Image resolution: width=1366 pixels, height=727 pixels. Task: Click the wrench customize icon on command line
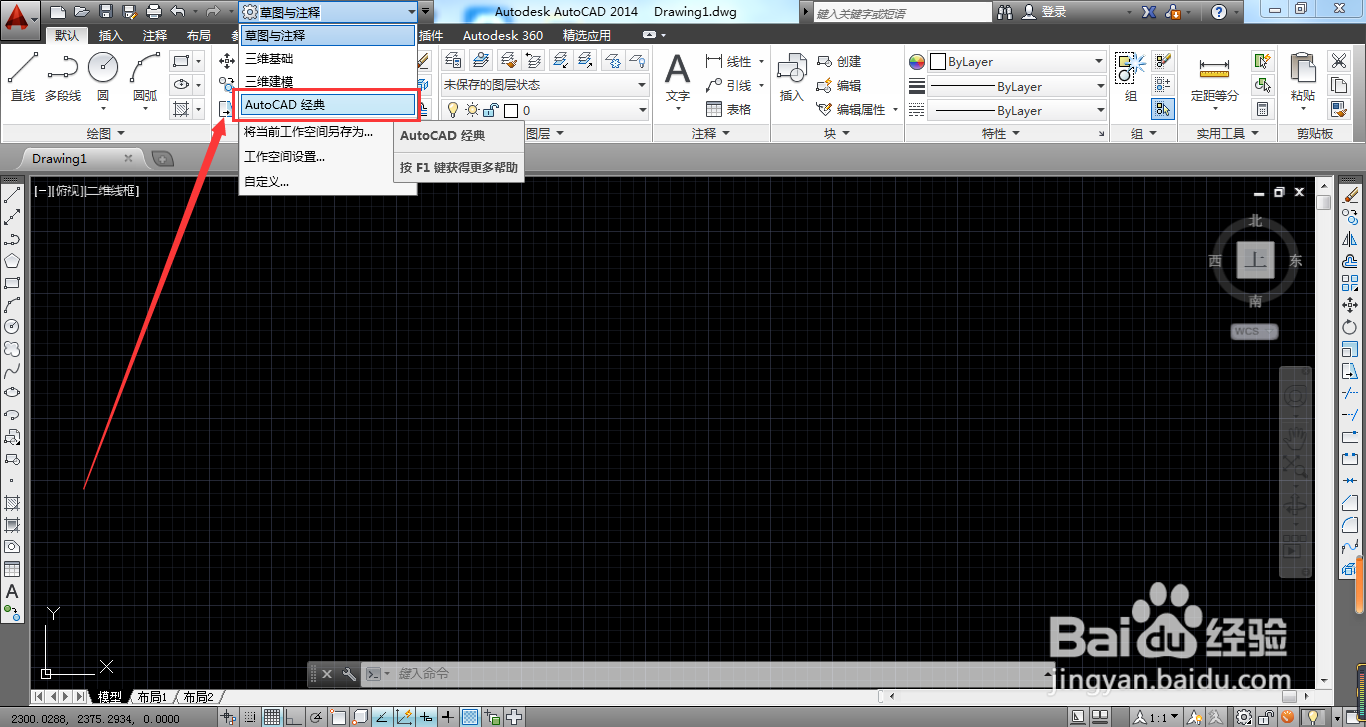[349, 674]
